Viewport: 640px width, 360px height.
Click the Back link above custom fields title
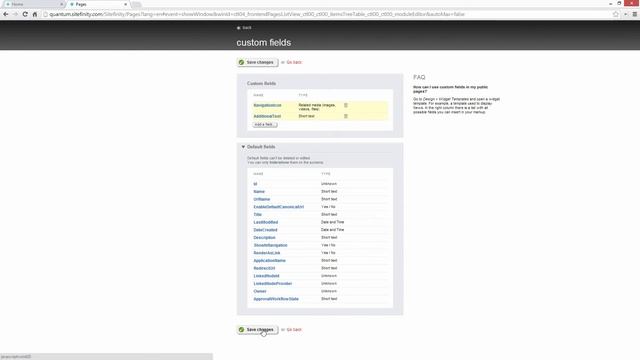(245, 28)
